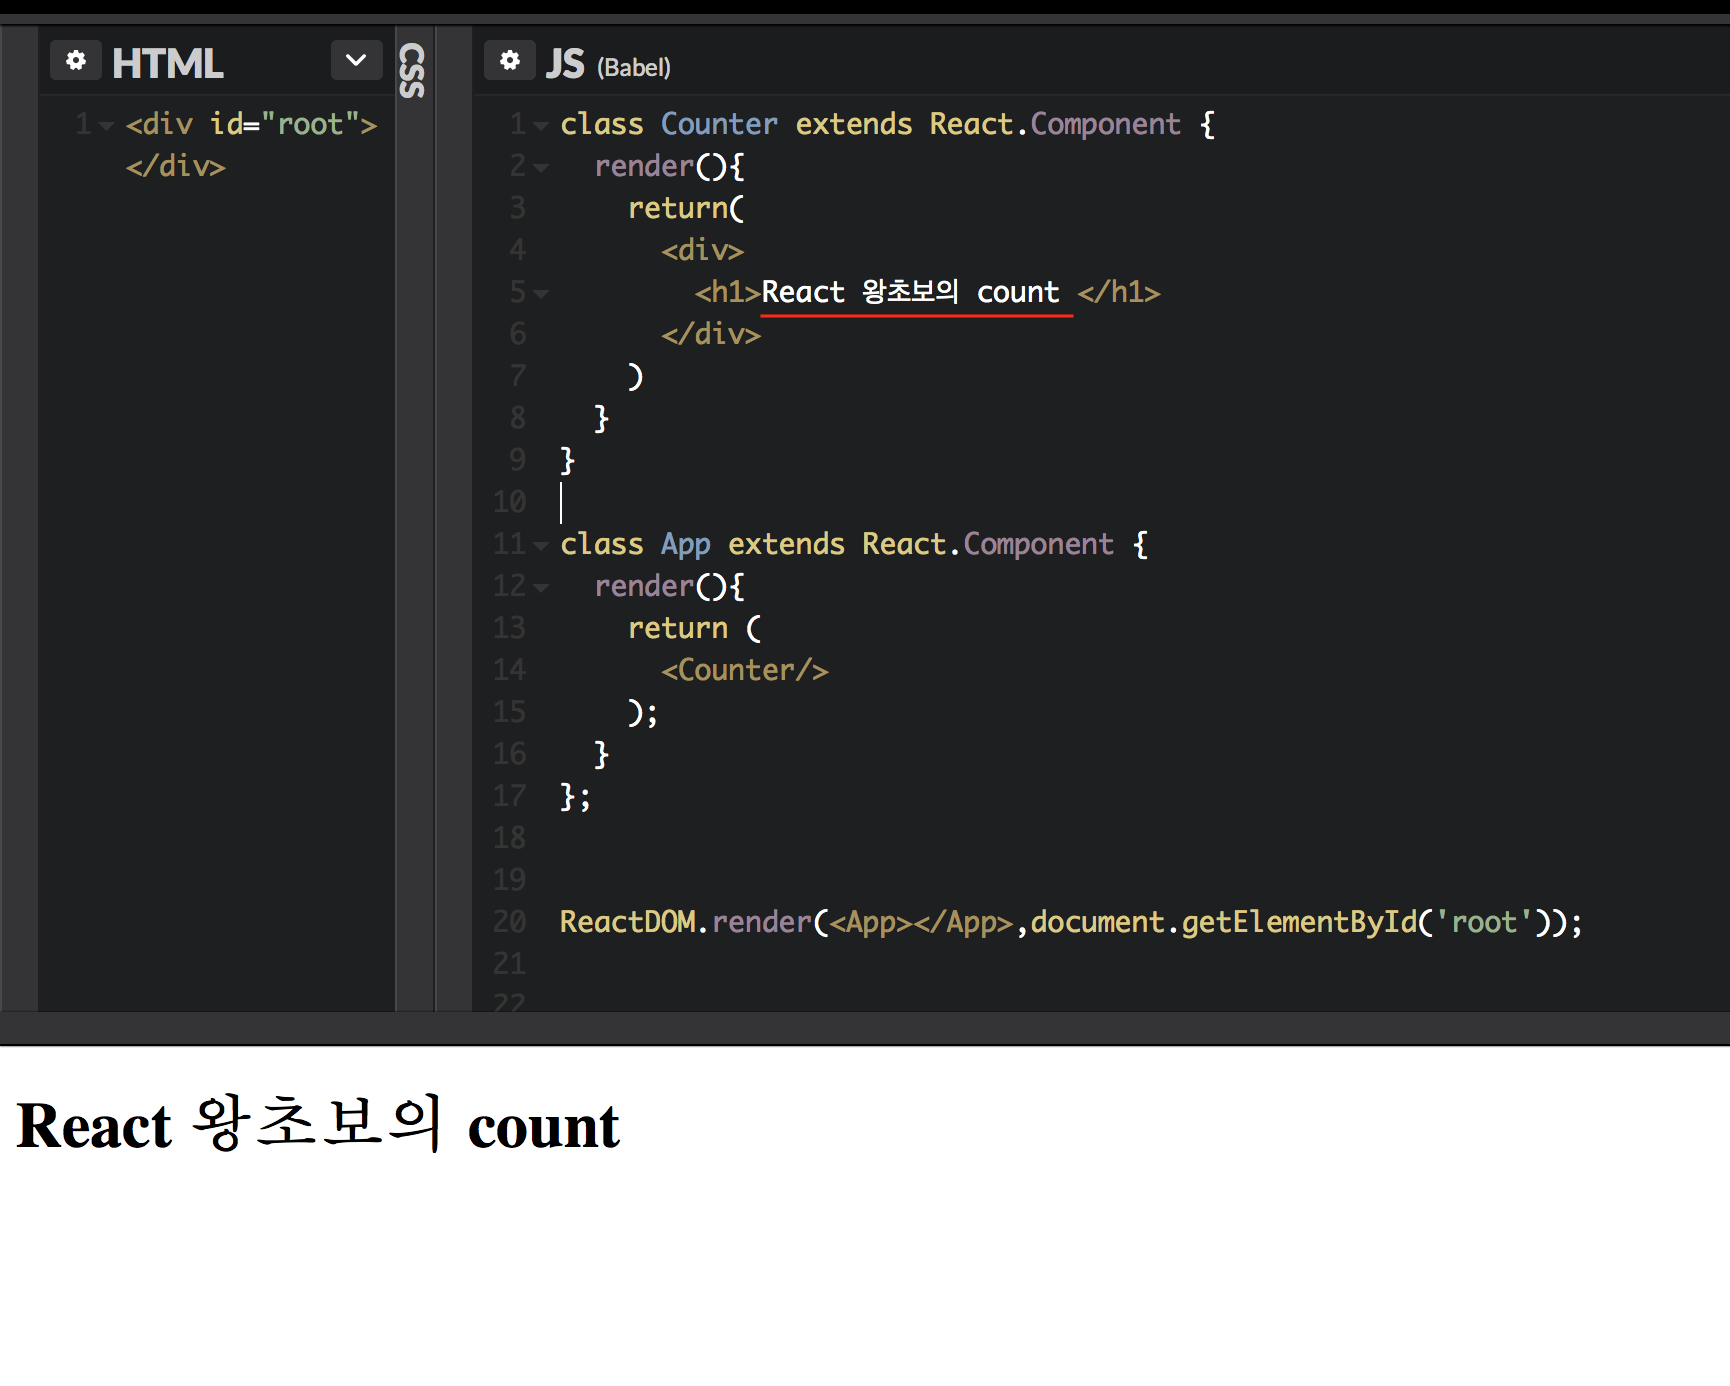
Task: Click line number 10 in JS gutter
Action: (509, 502)
